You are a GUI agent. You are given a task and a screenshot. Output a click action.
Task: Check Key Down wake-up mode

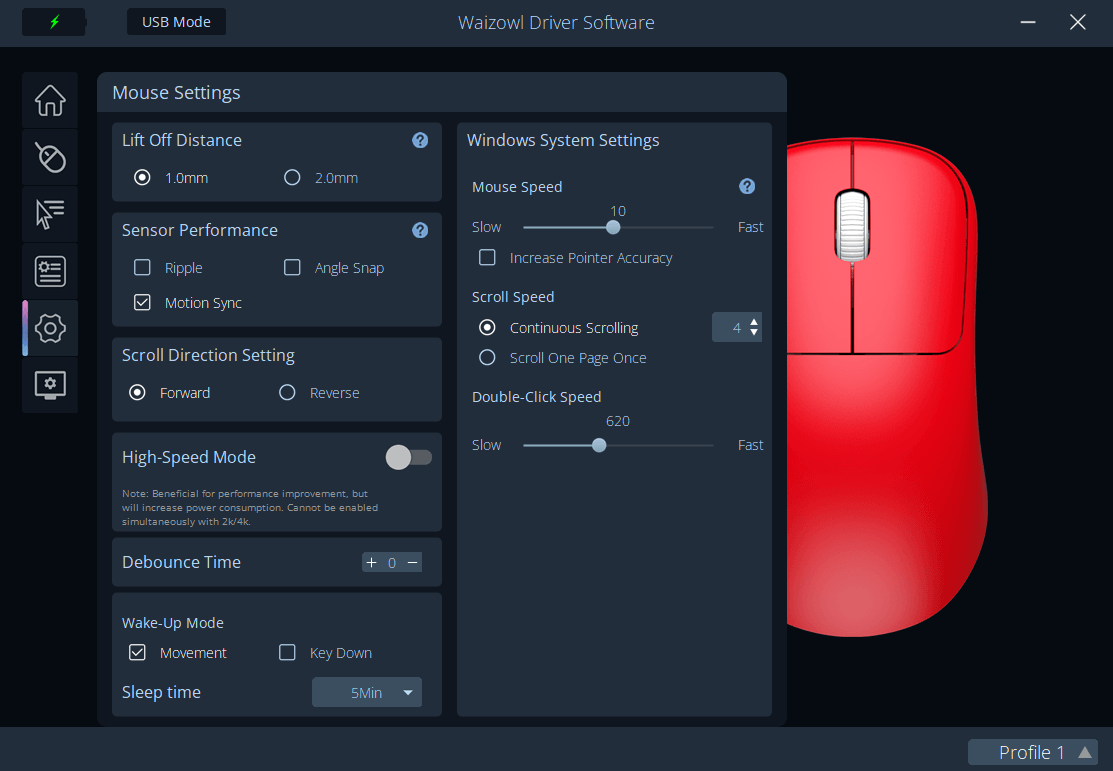pos(287,652)
